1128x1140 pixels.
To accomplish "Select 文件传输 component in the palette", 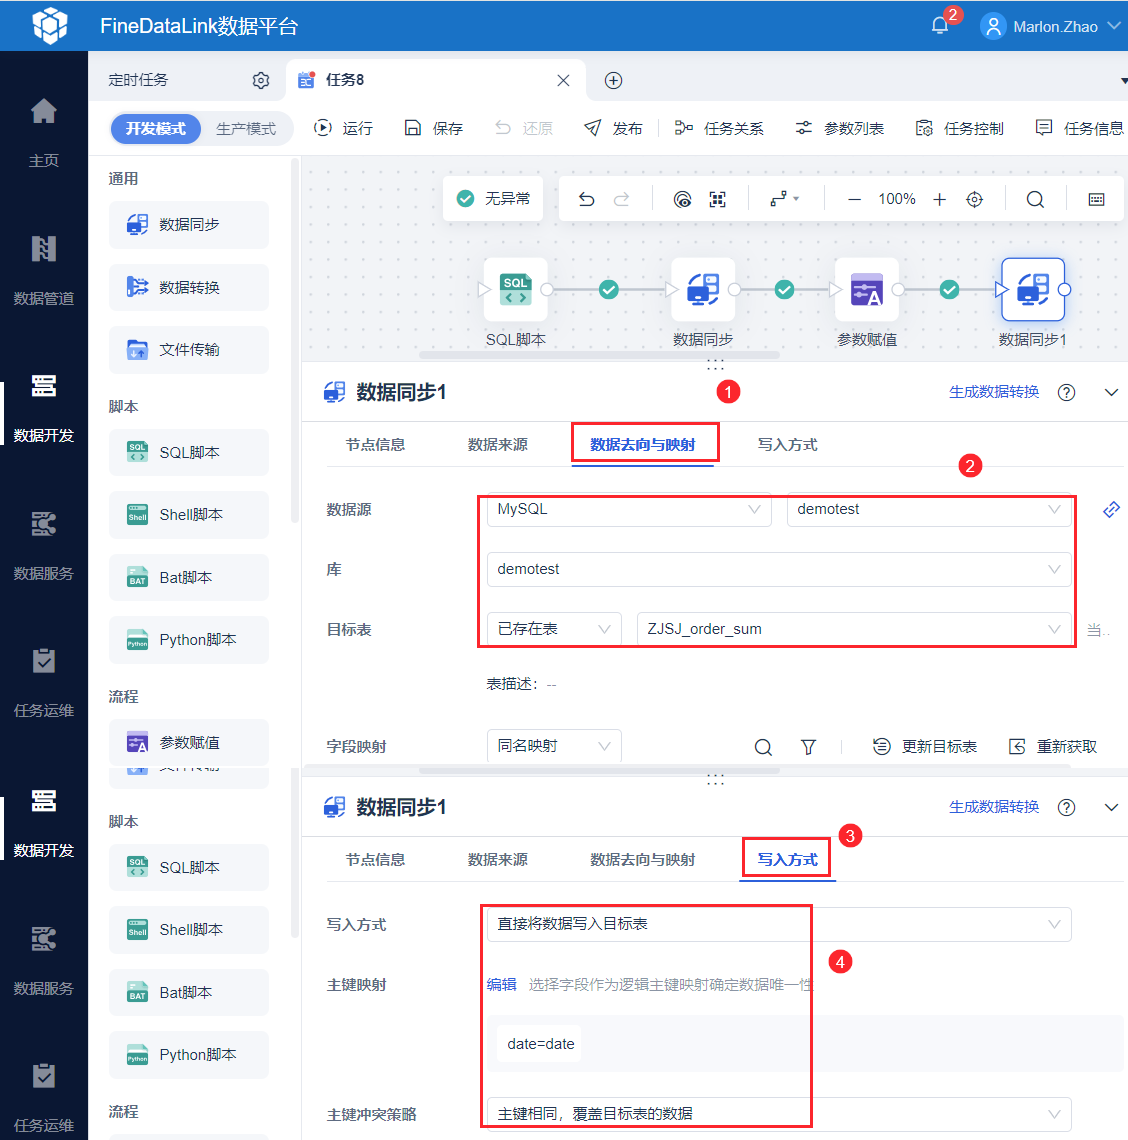I will [188, 350].
